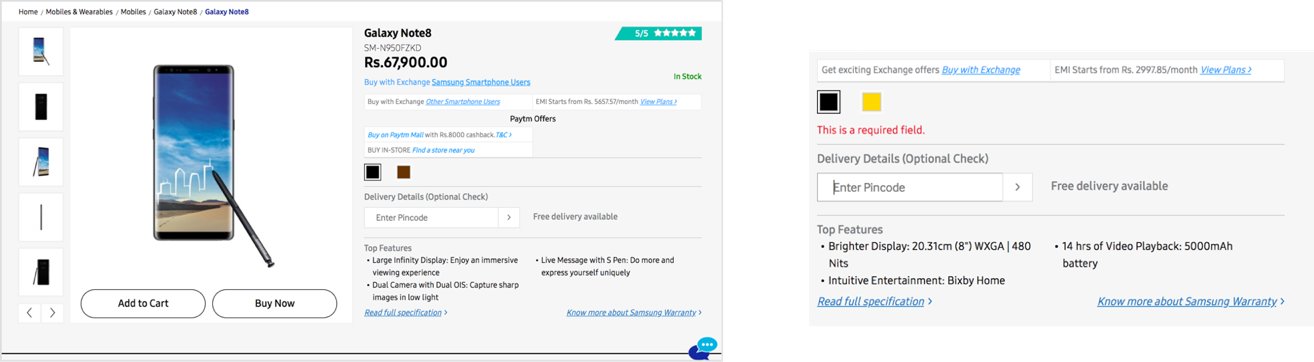Select the brown color swatch
Image resolution: width=1314 pixels, height=362 pixels.
(x=403, y=172)
